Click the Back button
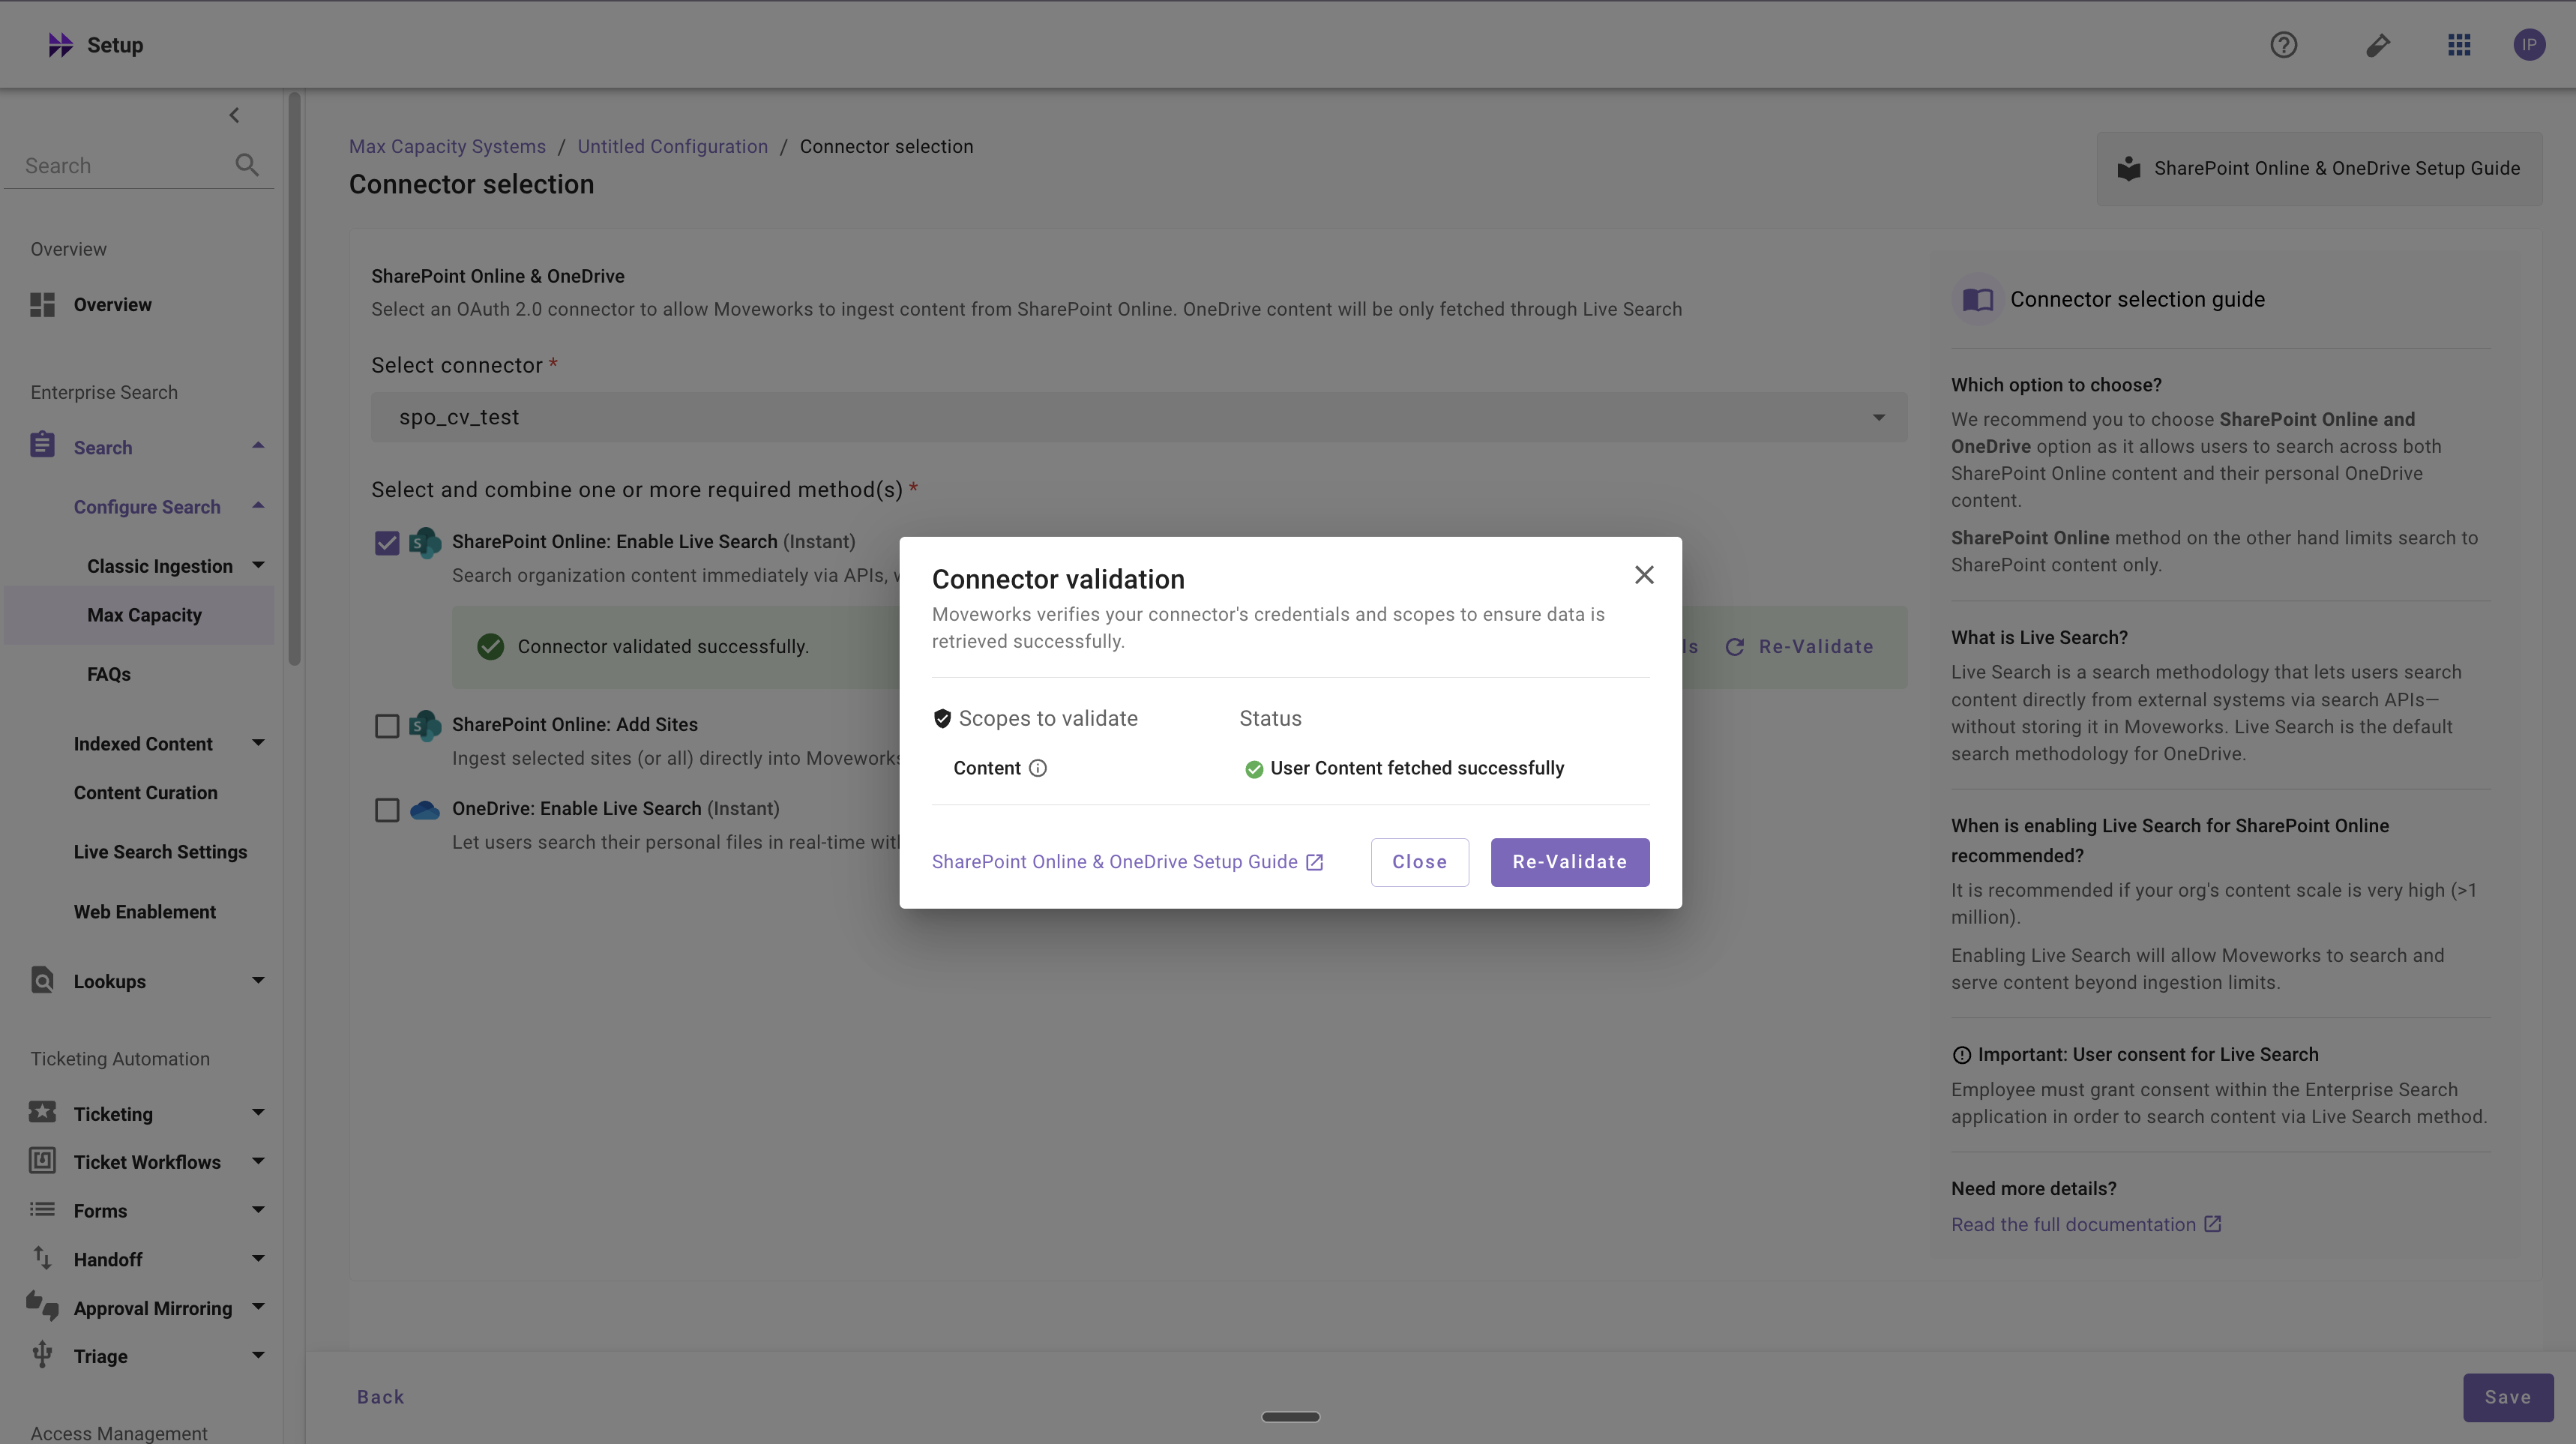 pos(381,1397)
